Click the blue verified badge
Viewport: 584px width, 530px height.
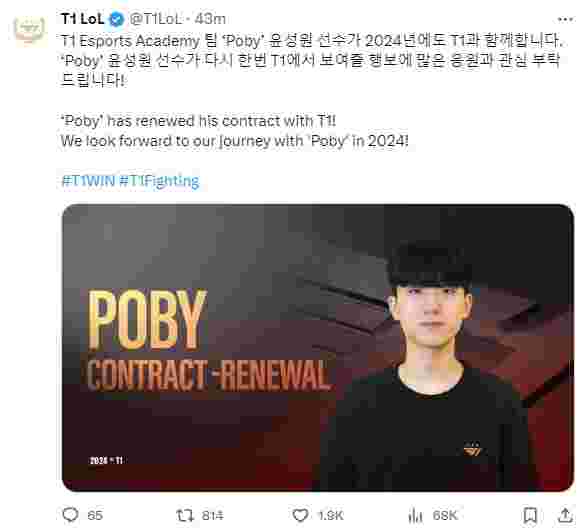click(x=117, y=19)
